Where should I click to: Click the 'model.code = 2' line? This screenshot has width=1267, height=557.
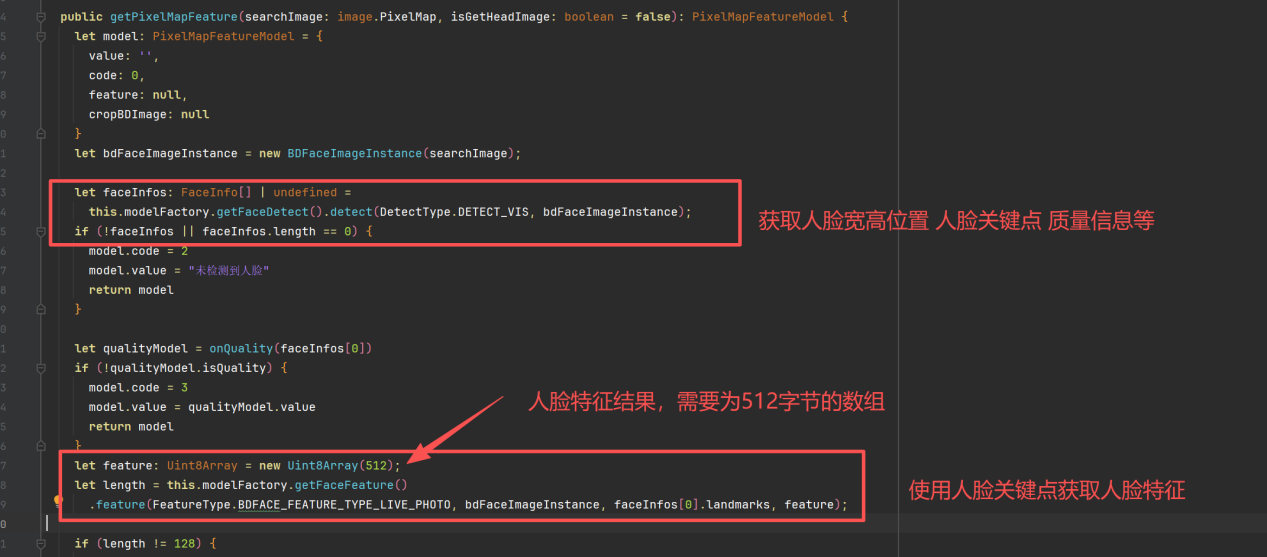[138, 251]
